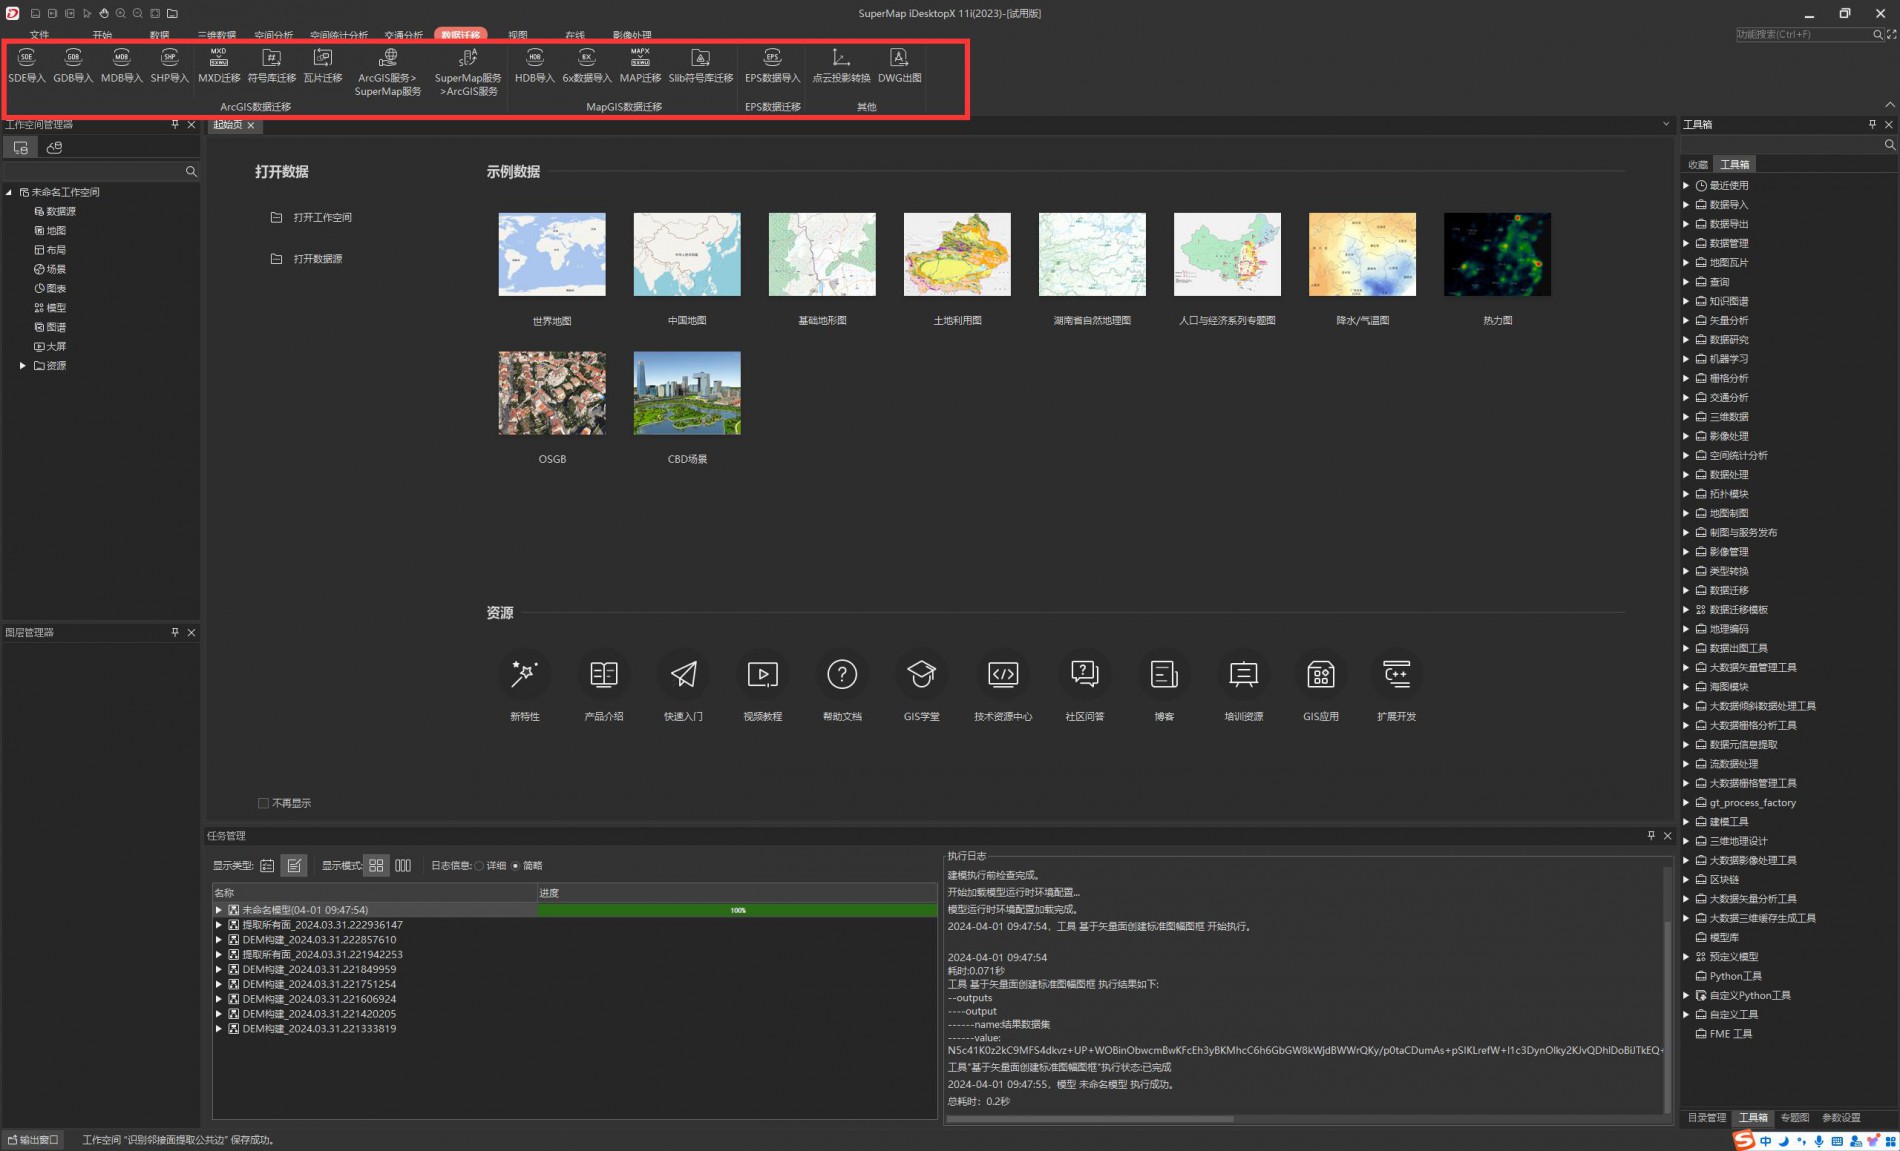Click the GDB导入 import tool
Screen dimensions: 1900x1151
point(73,66)
